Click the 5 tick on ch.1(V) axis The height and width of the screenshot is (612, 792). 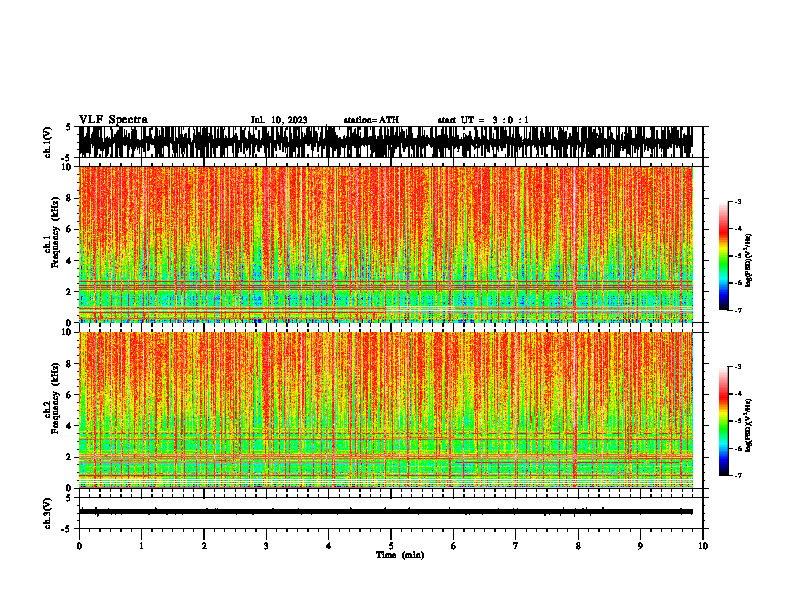coord(70,127)
